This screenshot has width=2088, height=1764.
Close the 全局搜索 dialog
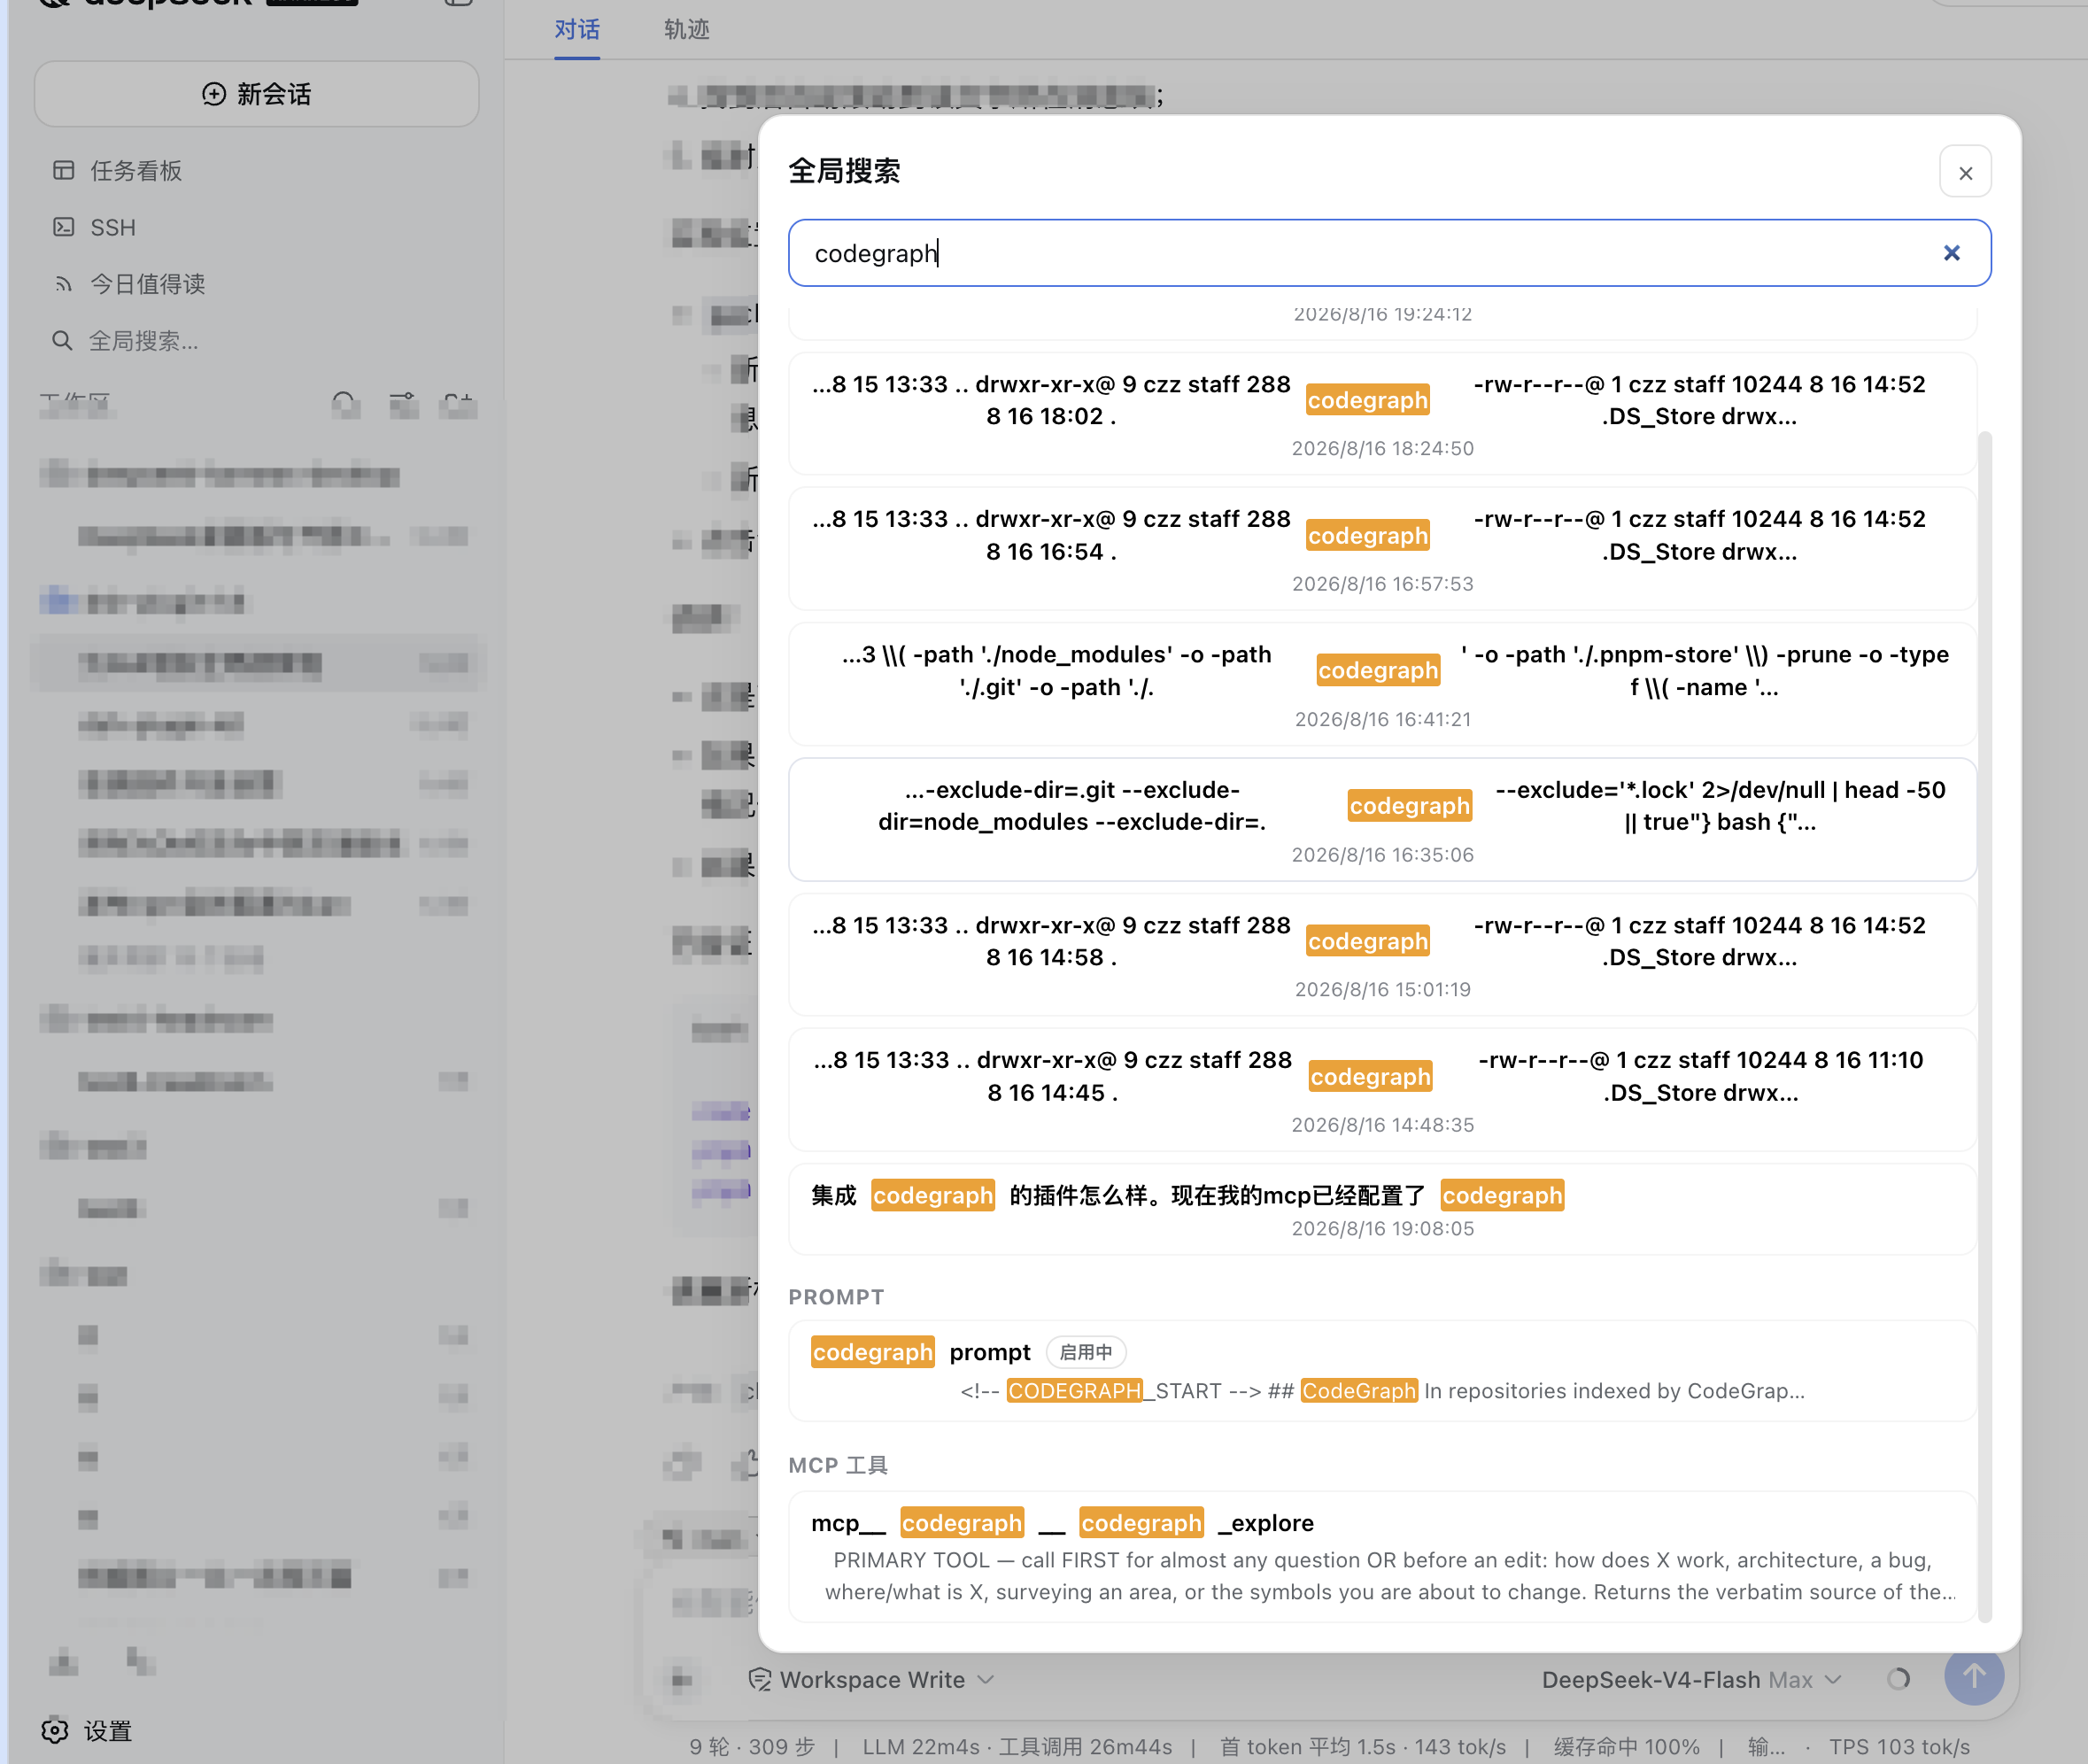1965,173
